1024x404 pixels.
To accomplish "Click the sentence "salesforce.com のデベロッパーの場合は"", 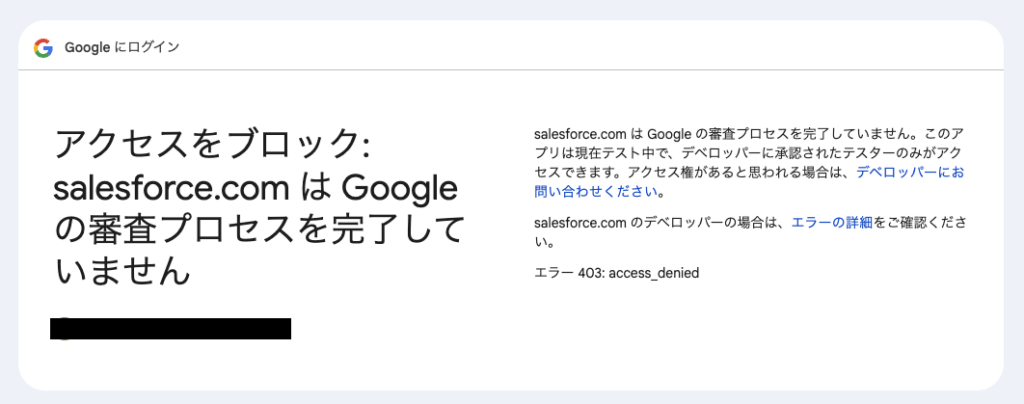I will 661,222.
